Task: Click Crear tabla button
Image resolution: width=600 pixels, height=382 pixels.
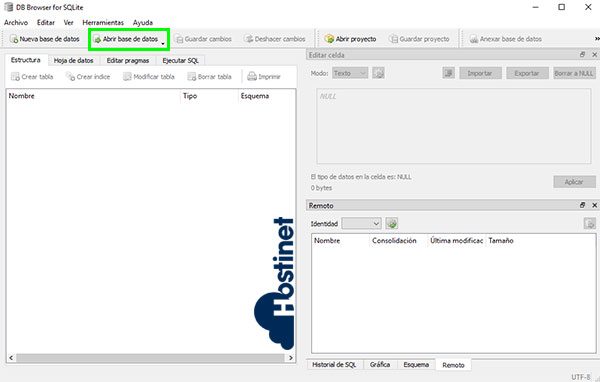Action: point(32,77)
